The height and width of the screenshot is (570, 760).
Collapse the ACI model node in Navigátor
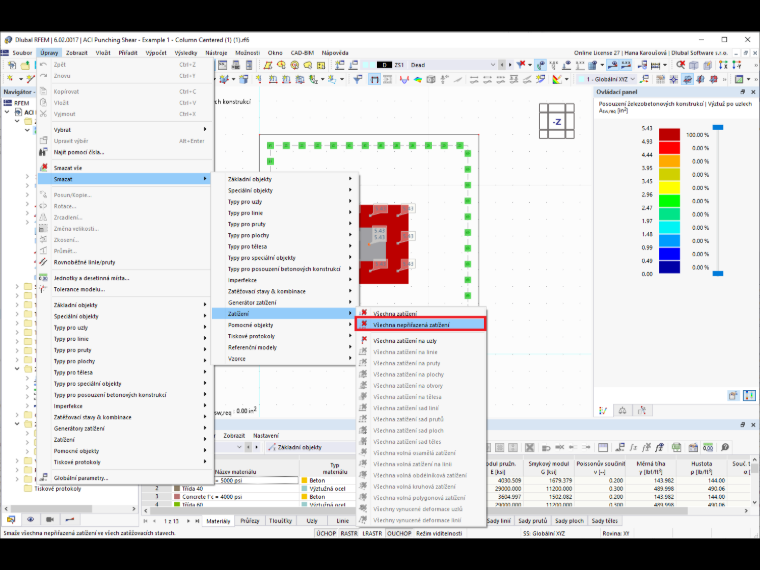[x=7, y=112]
